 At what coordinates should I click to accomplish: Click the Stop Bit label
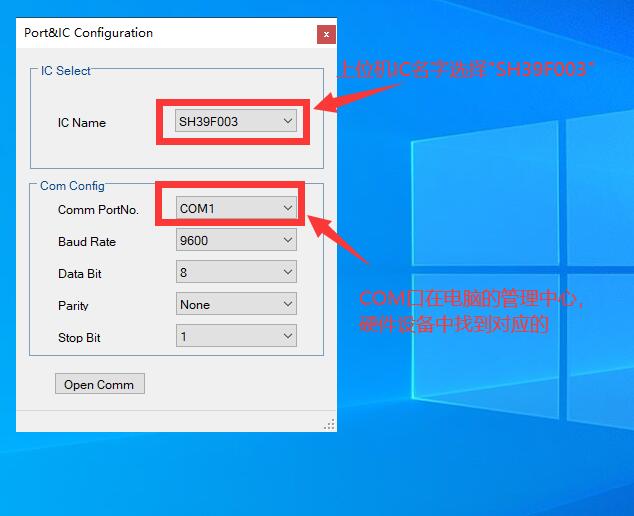(79, 338)
